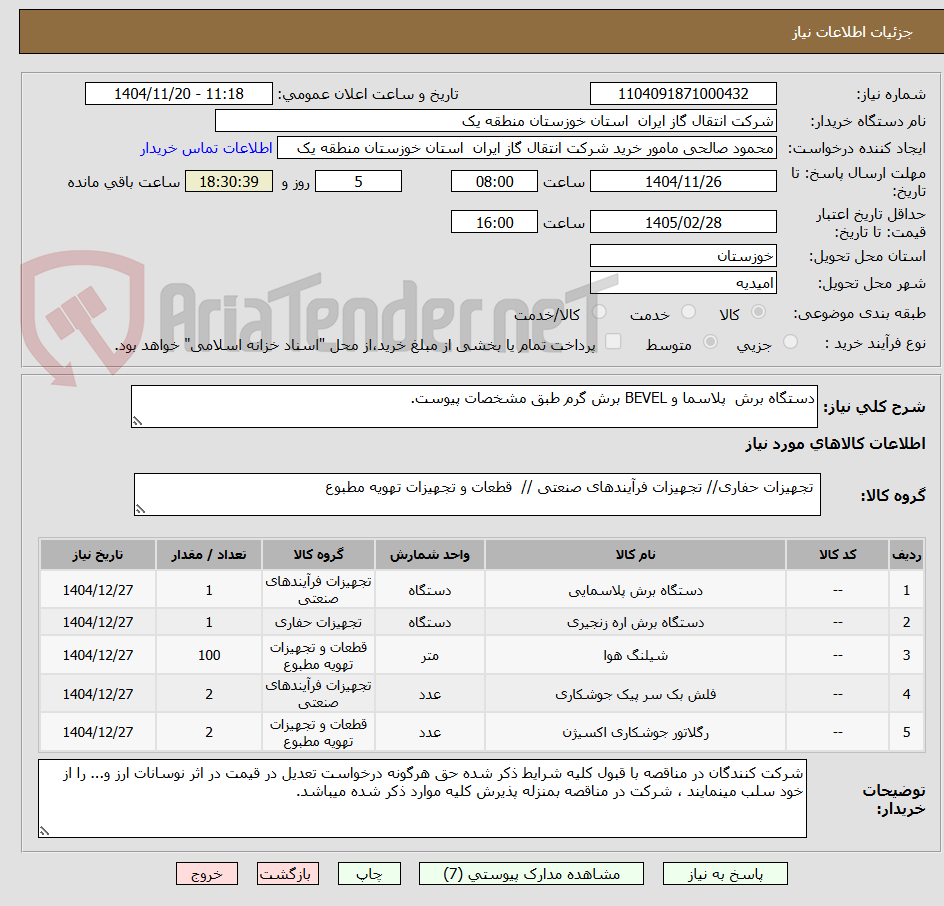Image resolution: width=944 pixels, height=906 pixels.
Task: Select the خدمت radio button
Action: (x=688, y=312)
